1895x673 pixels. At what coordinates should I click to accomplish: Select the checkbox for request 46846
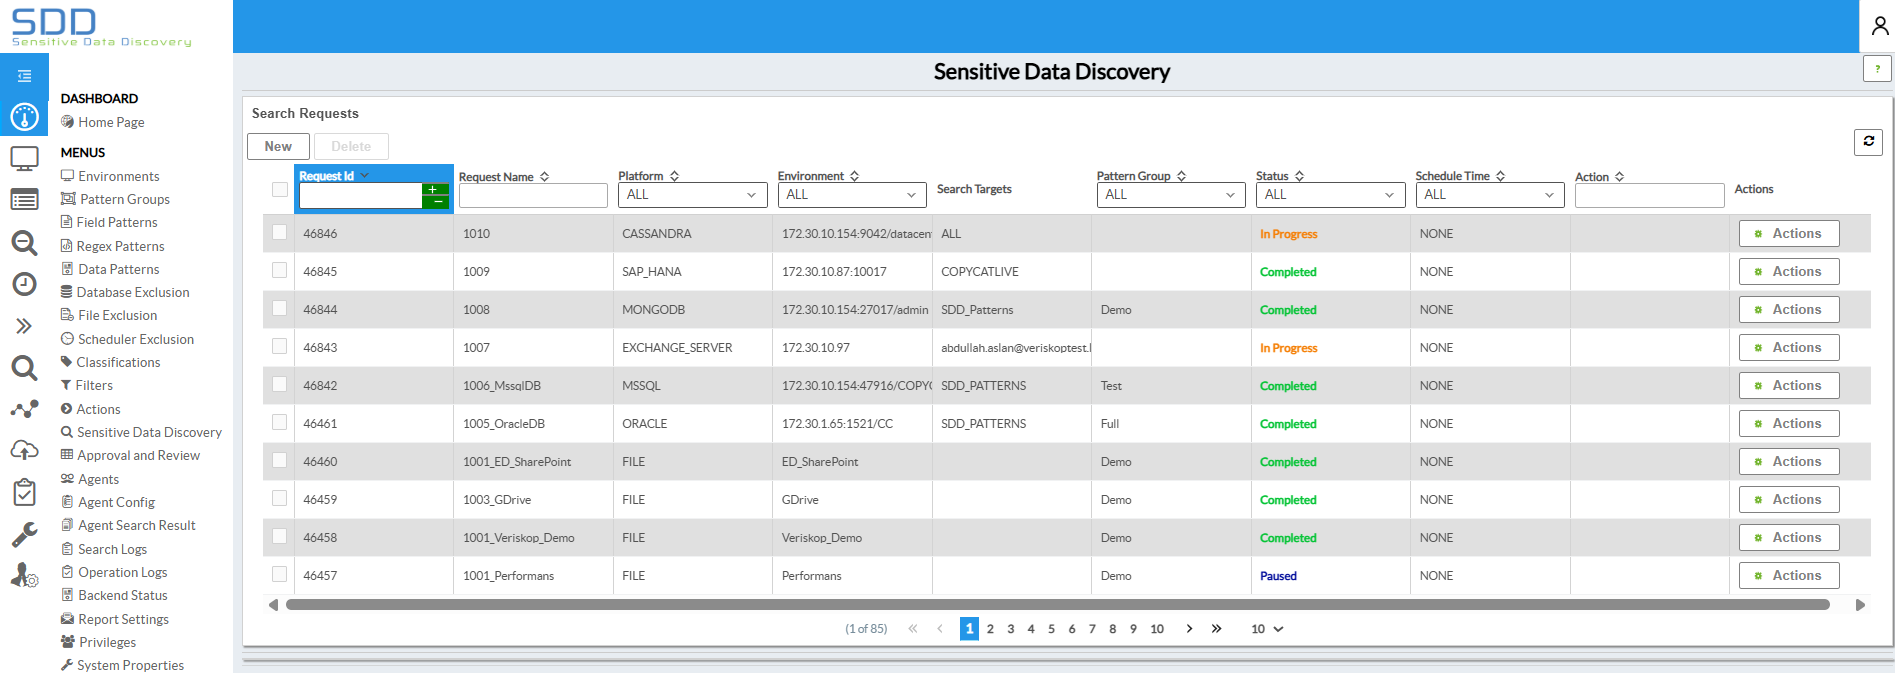280,232
